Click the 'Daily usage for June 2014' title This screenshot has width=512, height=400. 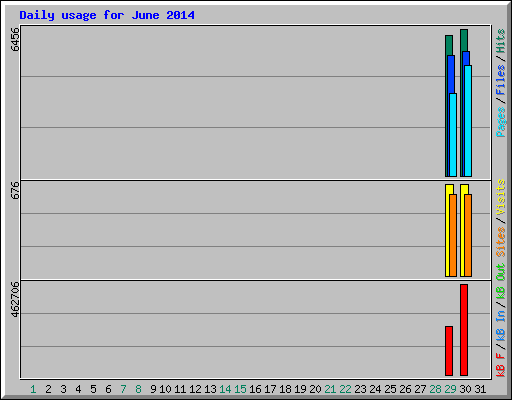[107, 15]
